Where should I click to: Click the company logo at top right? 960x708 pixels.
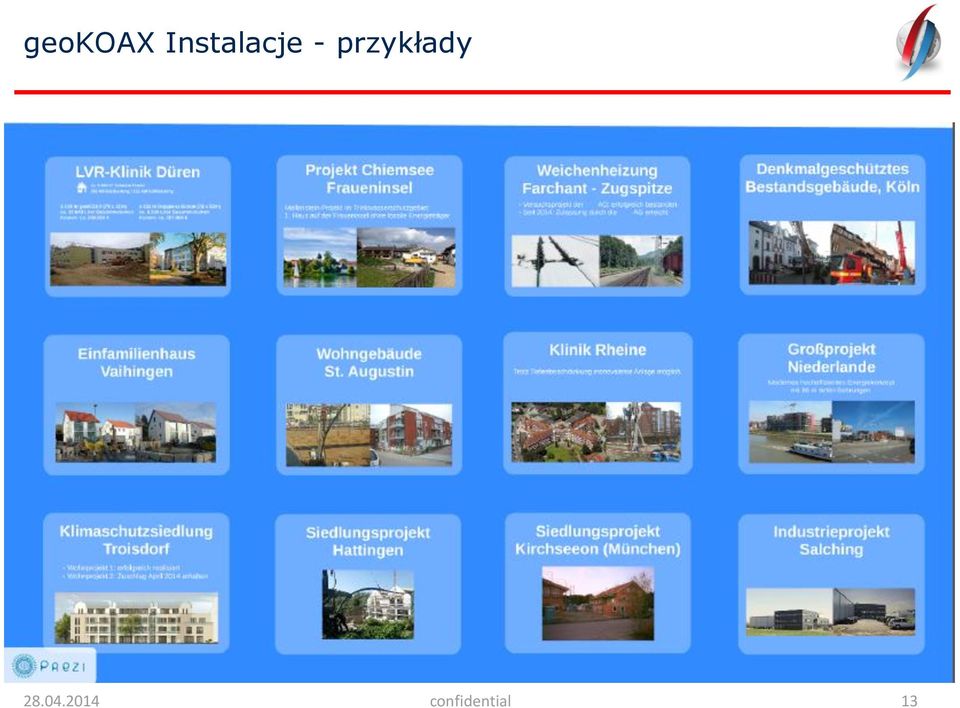(918, 42)
